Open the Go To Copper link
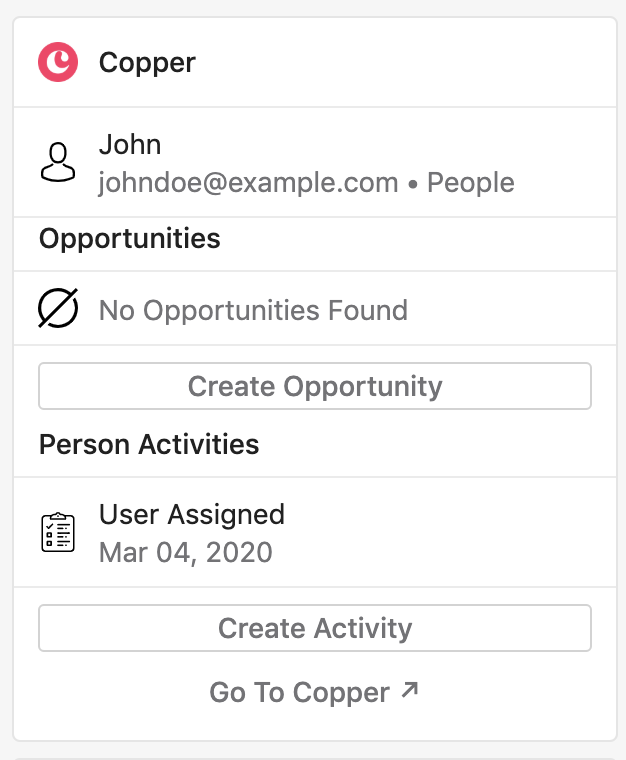 (x=314, y=692)
